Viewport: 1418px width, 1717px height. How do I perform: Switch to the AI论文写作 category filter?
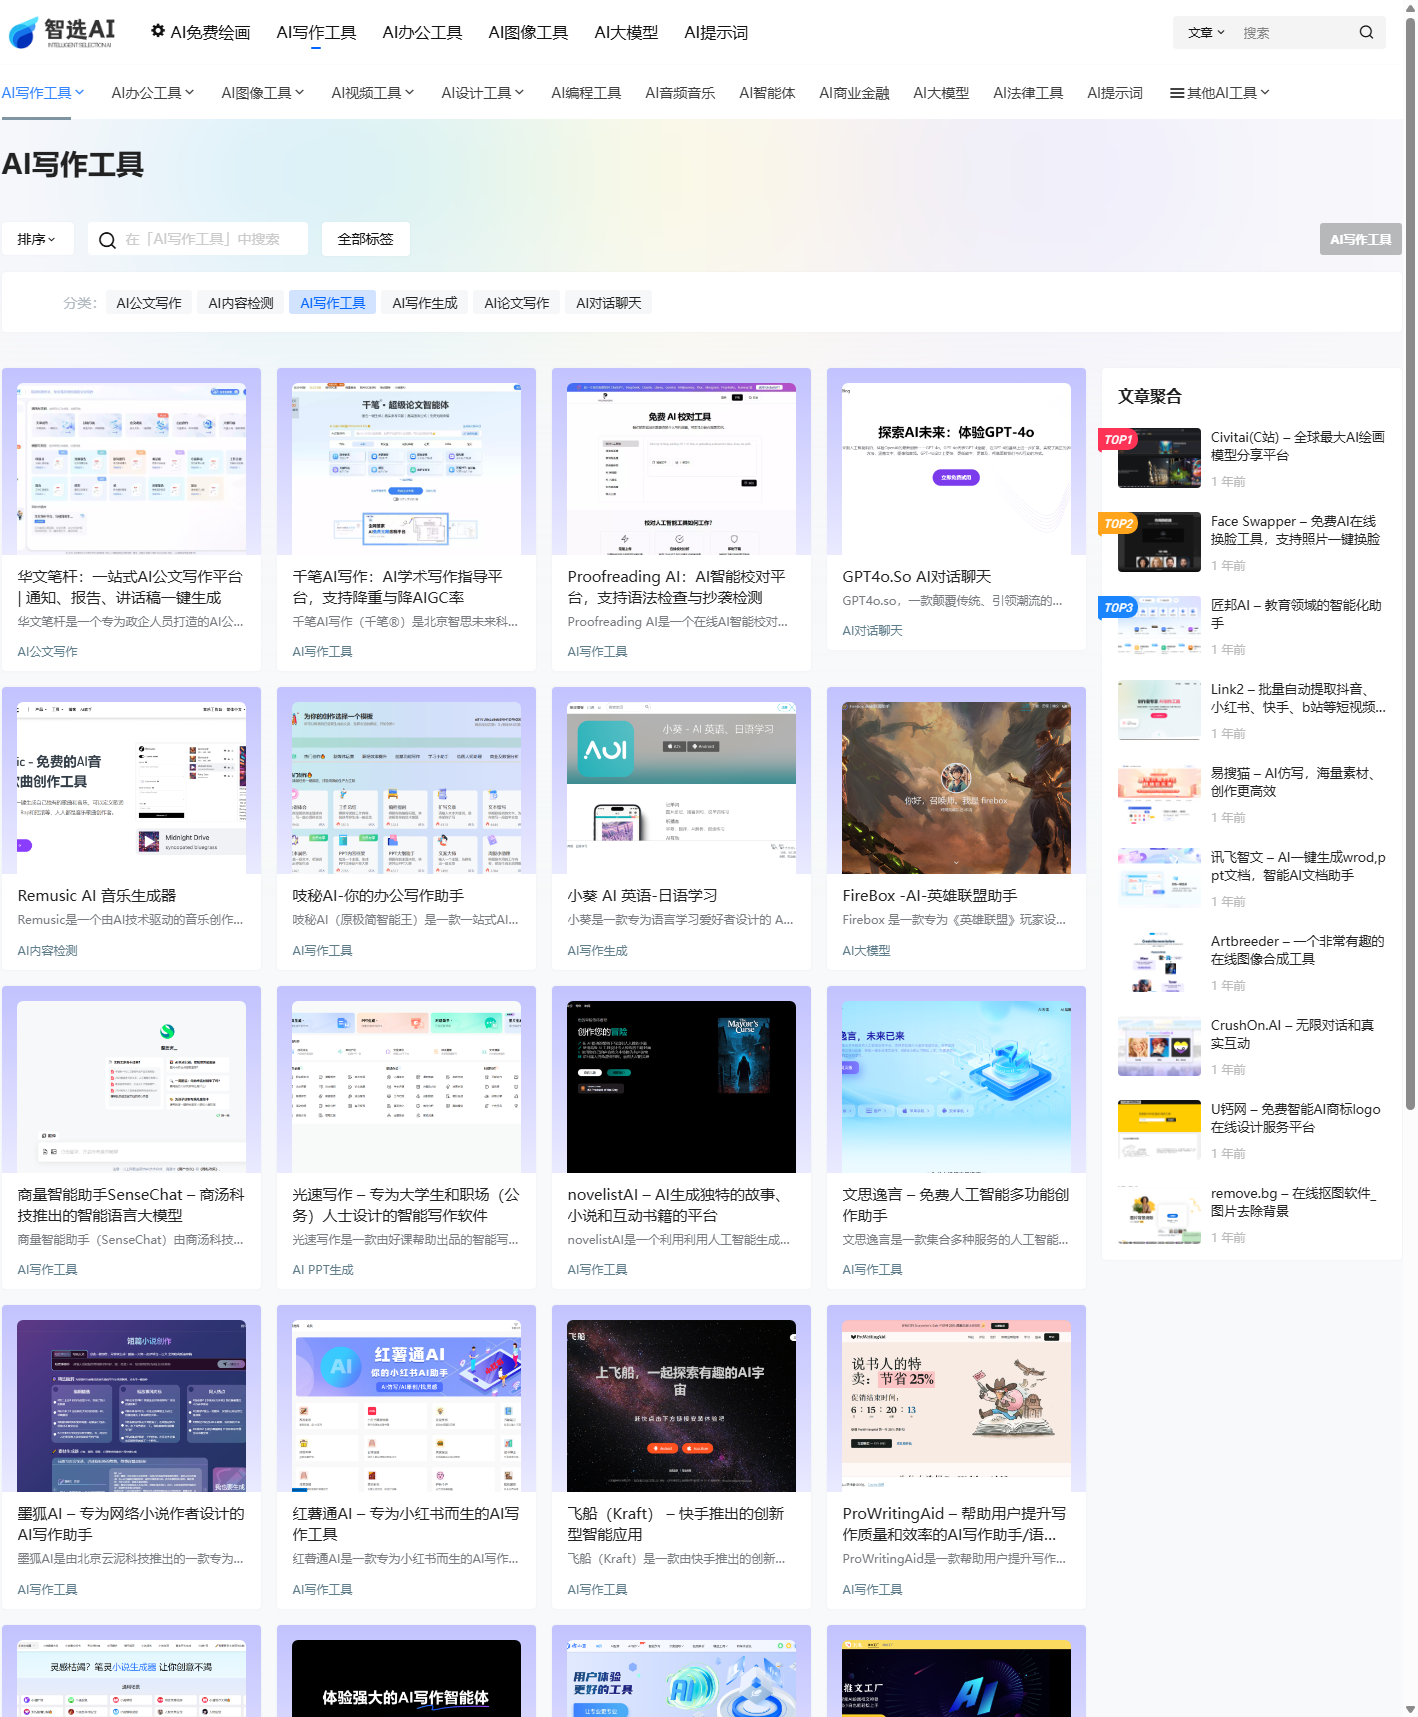click(517, 303)
